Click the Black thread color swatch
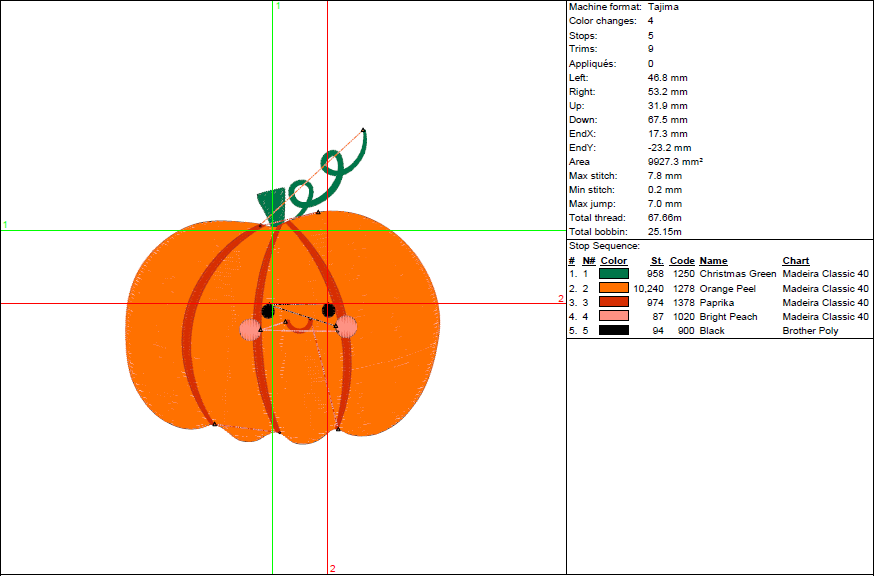The height and width of the screenshot is (576, 874). [614, 330]
